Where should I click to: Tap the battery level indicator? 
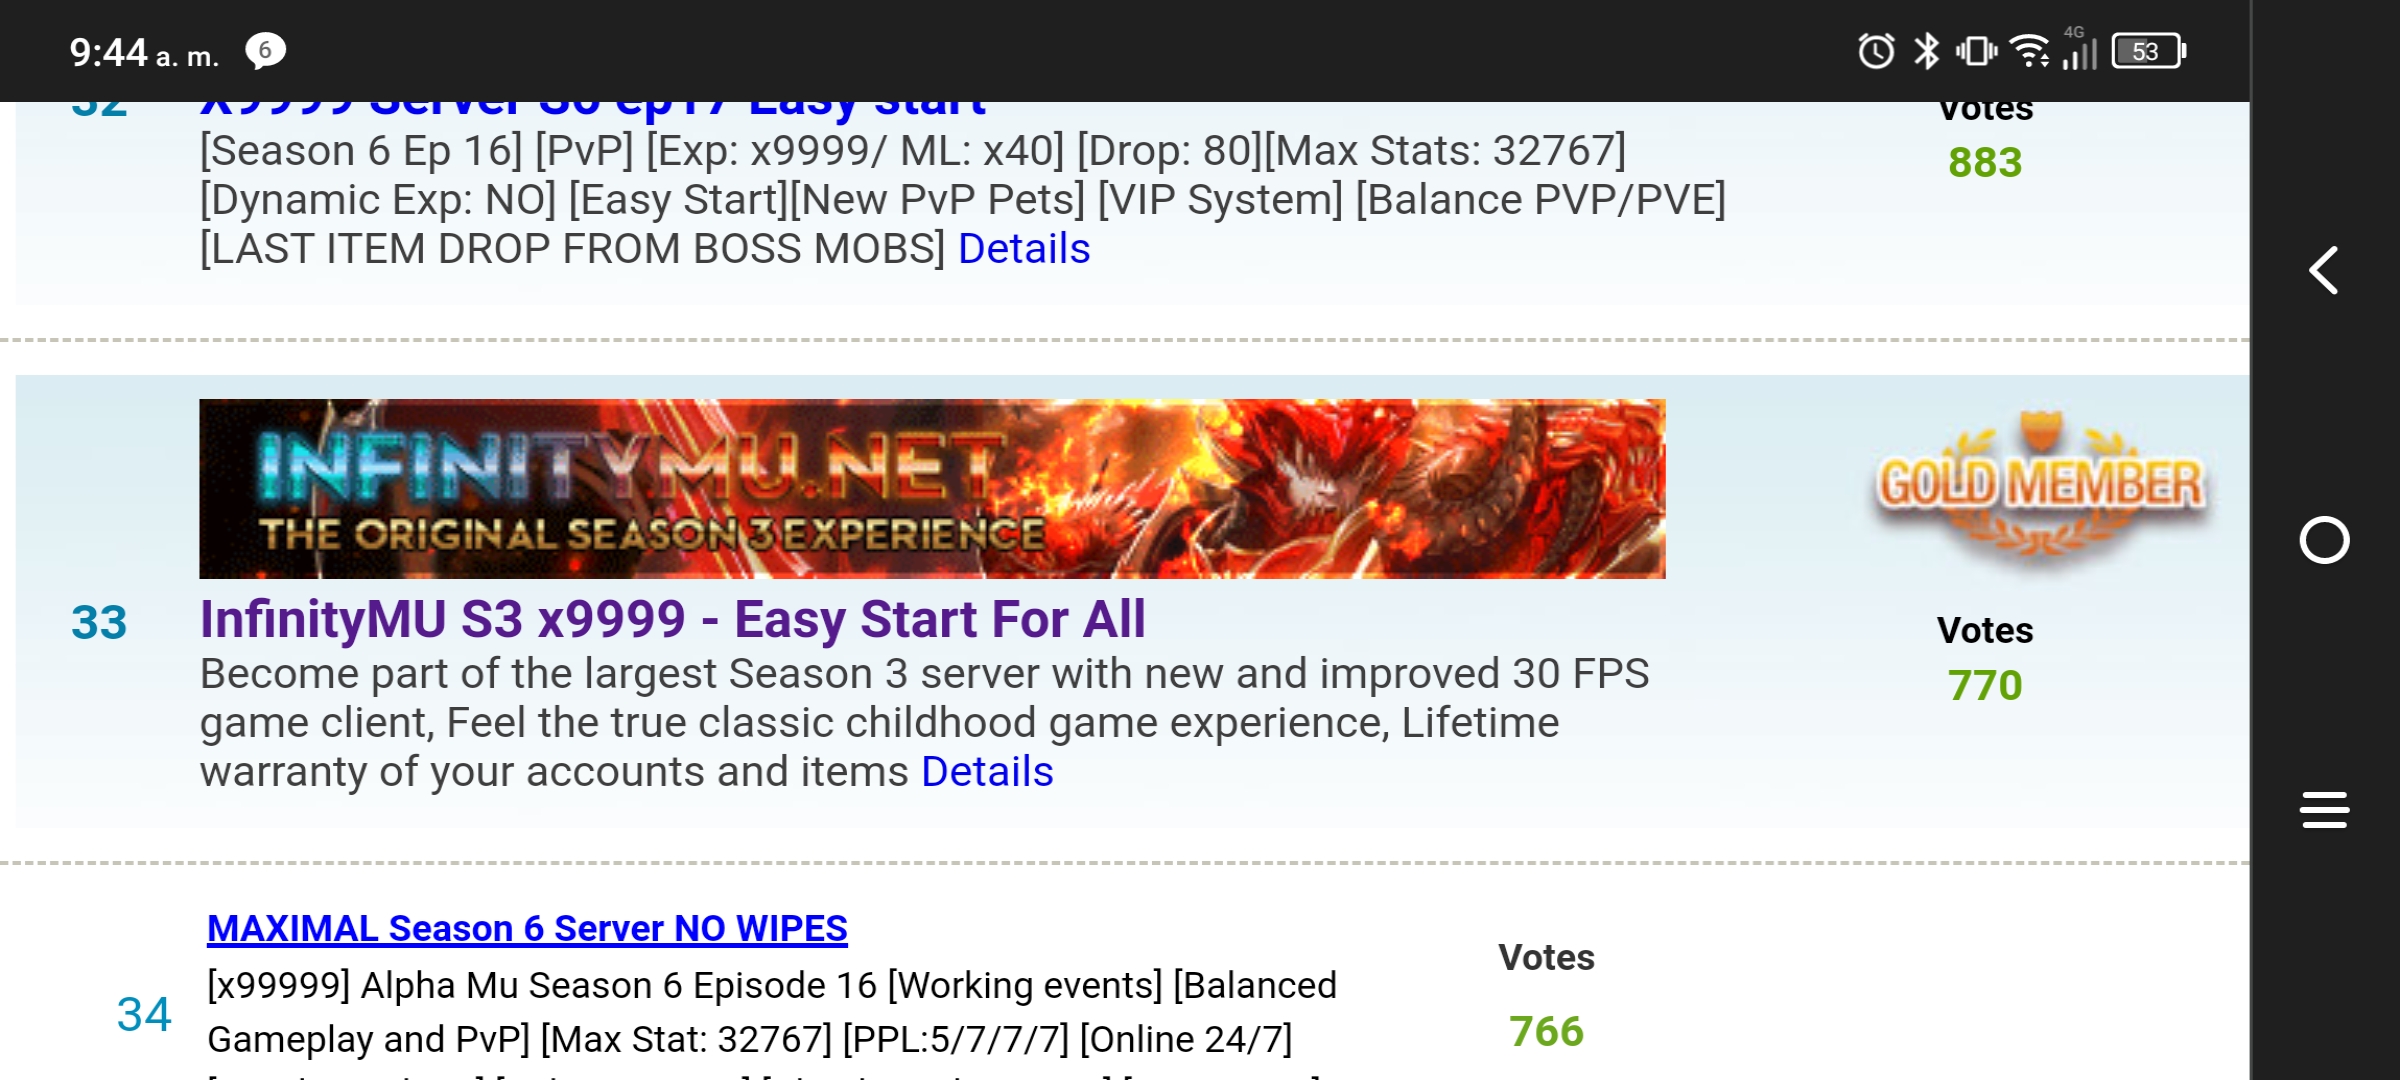pyautogui.click(x=2149, y=51)
